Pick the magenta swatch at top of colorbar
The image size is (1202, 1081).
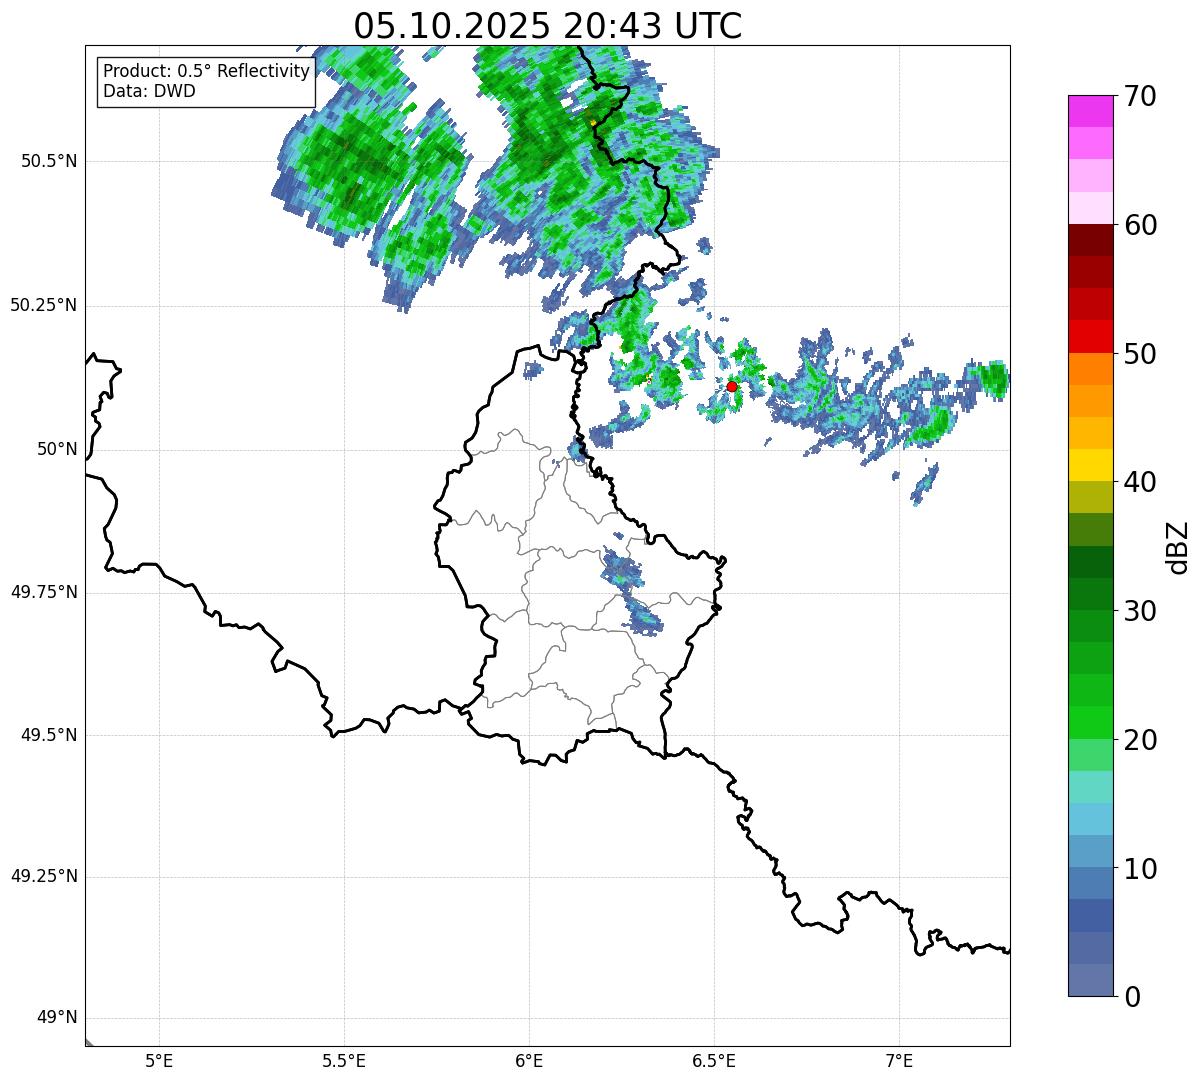click(1091, 111)
